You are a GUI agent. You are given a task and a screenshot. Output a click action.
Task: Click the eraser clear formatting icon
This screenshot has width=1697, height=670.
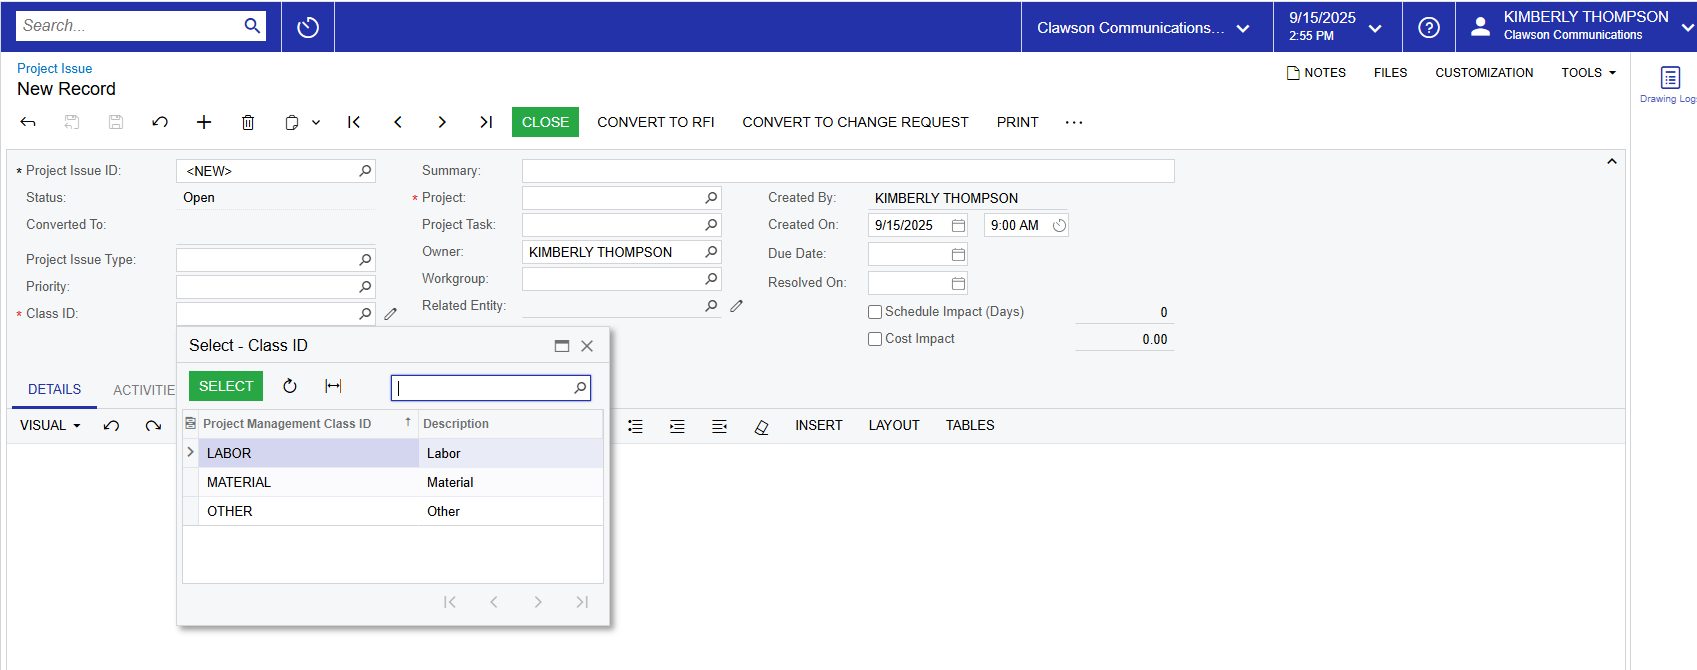(761, 426)
